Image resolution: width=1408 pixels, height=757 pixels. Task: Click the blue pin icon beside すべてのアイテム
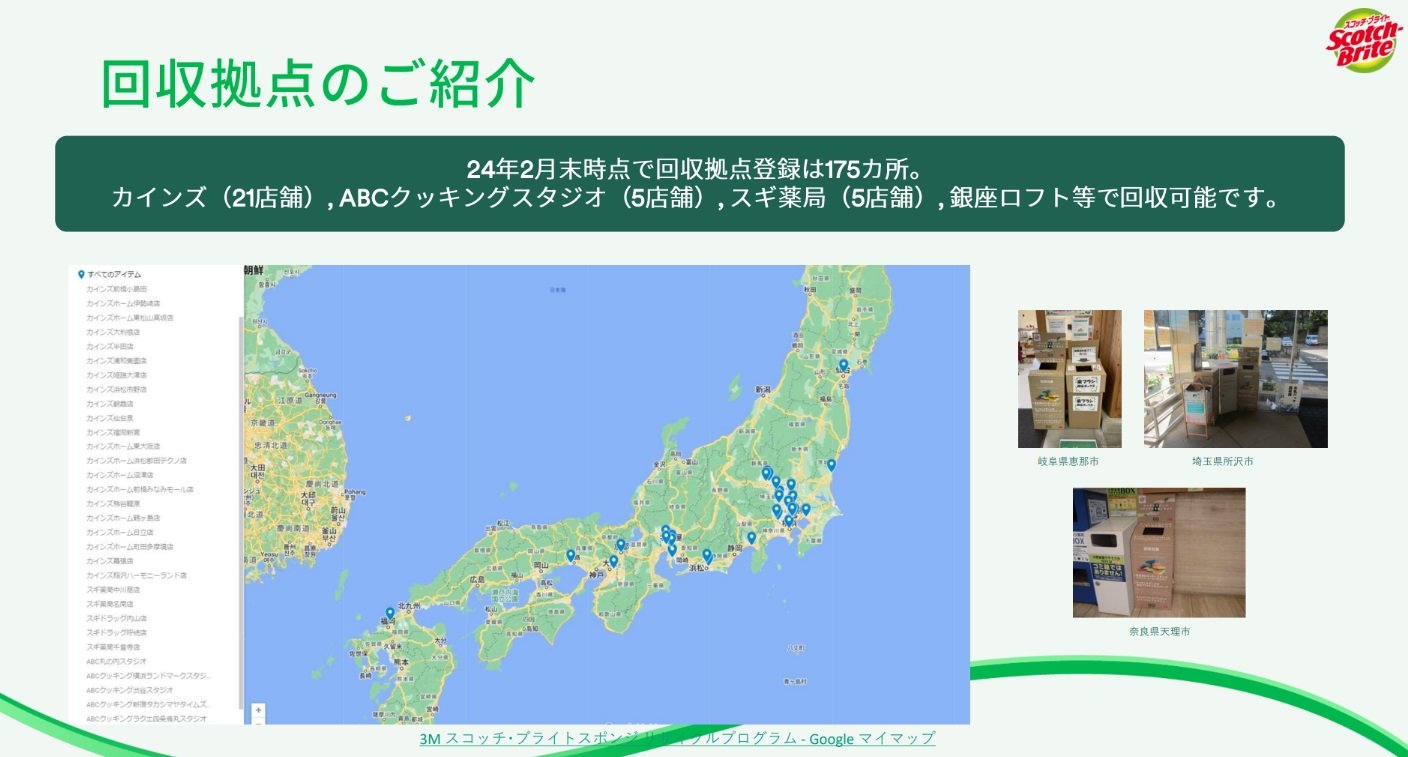pyautogui.click(x=81, y=274)
